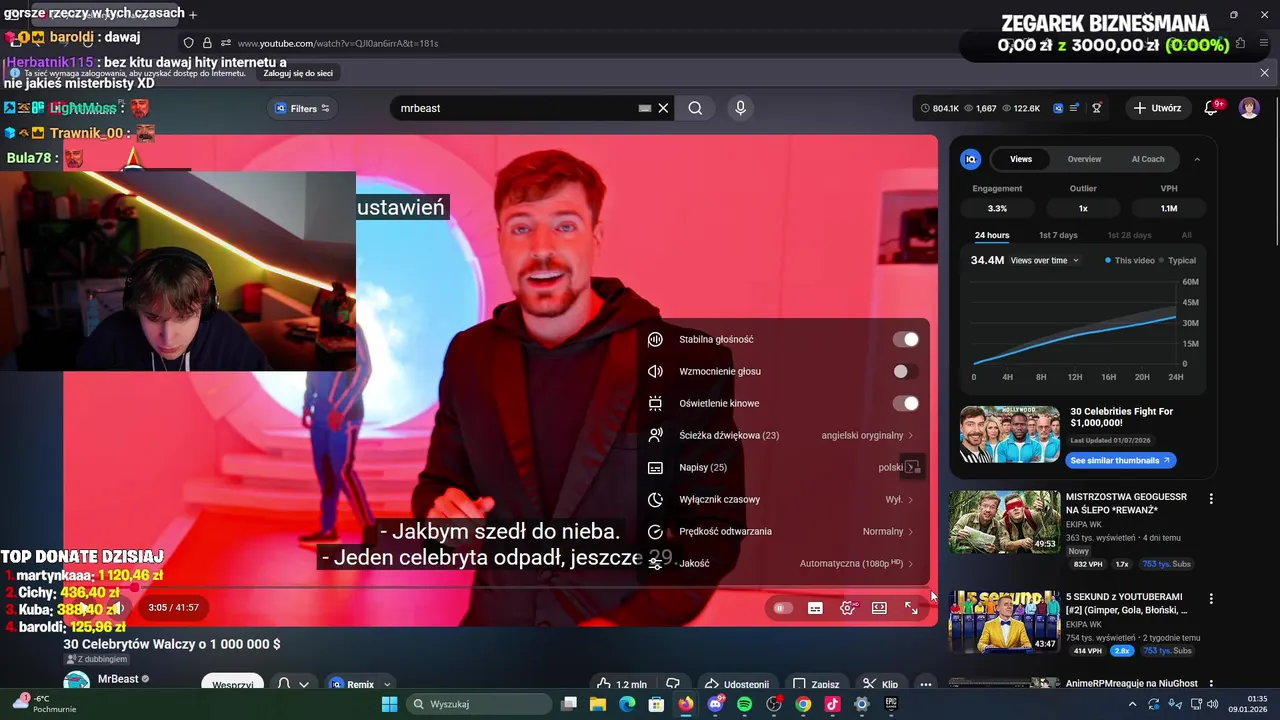1280x720 pixels.
Task: Enter fullscreen mode
Action: pos(911,608)
